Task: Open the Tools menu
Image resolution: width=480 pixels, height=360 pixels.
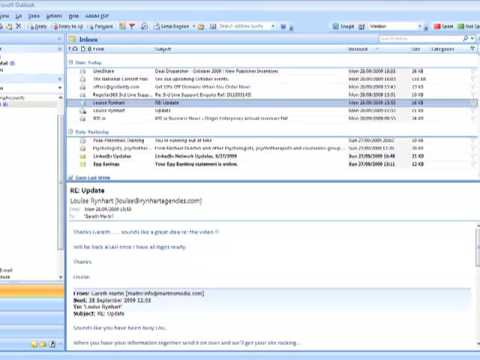Action: coord(34,16)
